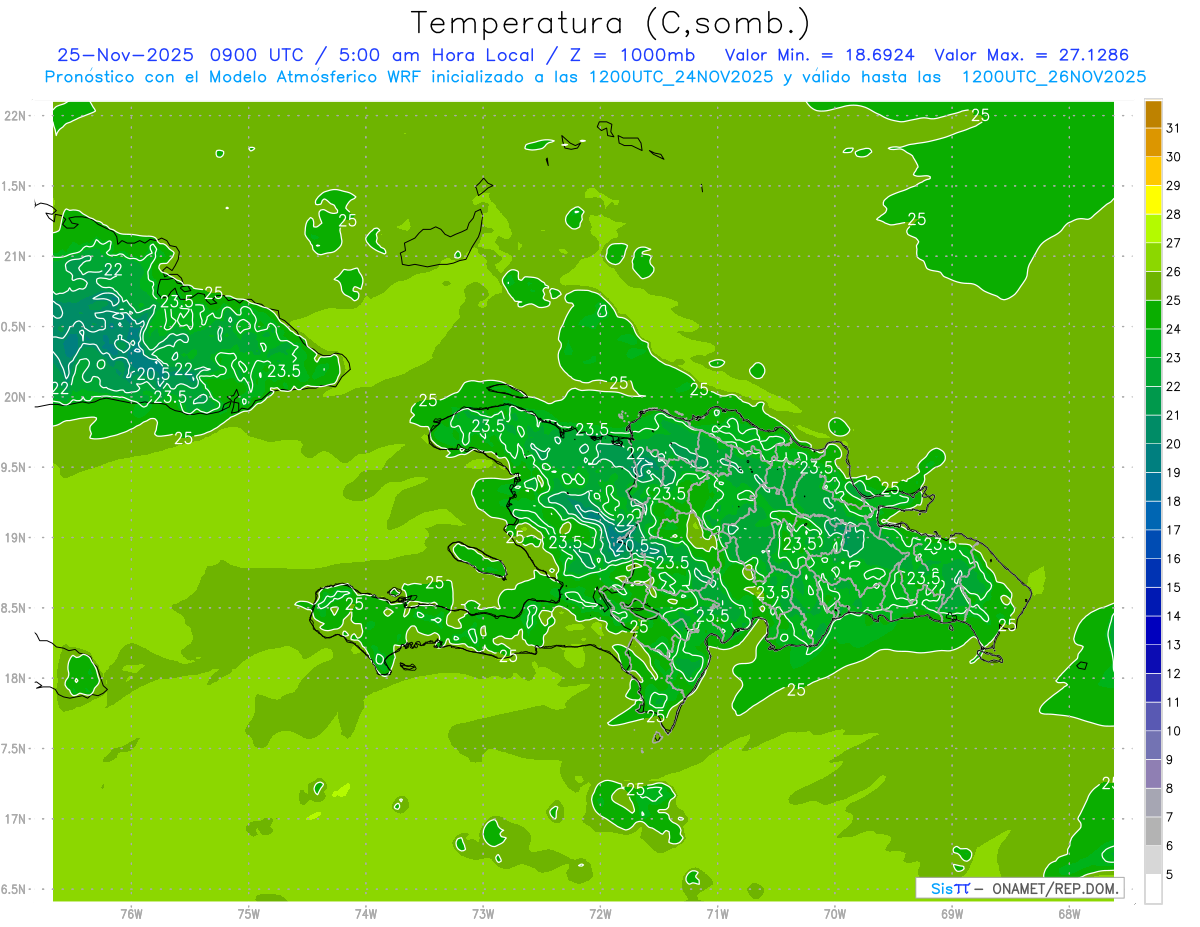Click the 22N latitude axis label
Viewport: 1200px width, 927px height.
point(17,116)
